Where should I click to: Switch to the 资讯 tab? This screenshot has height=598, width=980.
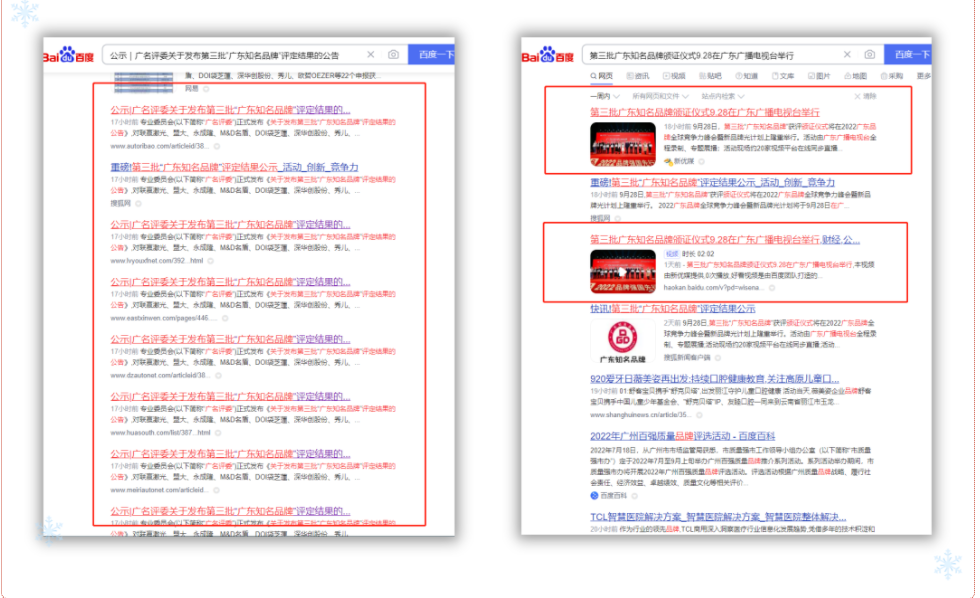point(638,76)
